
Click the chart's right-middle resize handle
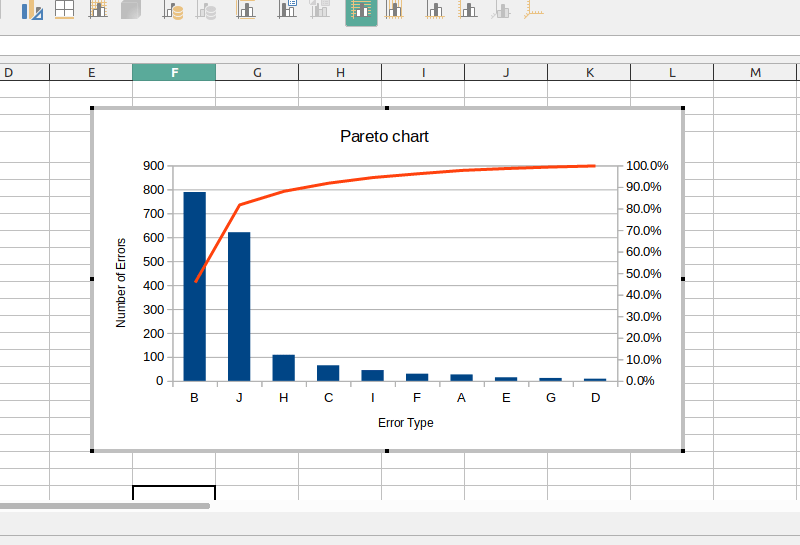(x=683, y=279)
